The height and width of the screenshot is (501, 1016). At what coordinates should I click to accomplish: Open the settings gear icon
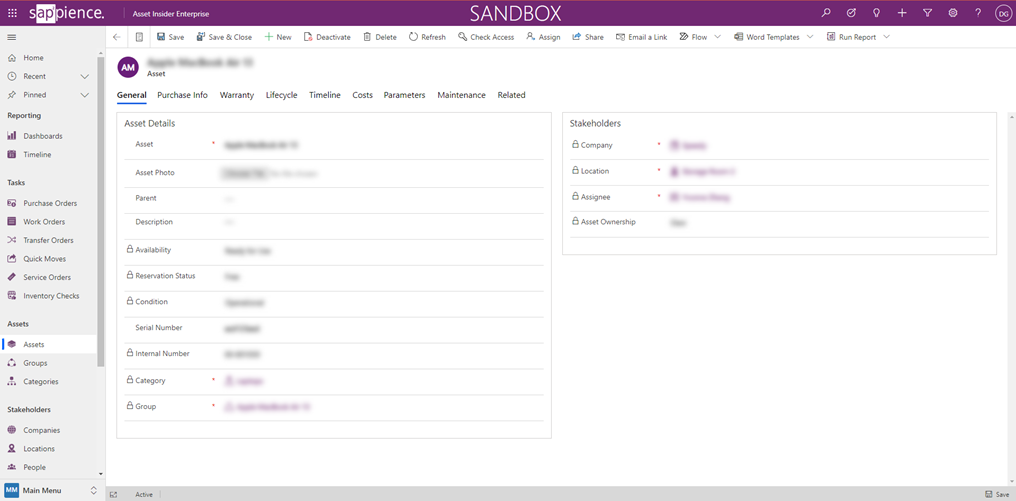(x=953, y=13)
